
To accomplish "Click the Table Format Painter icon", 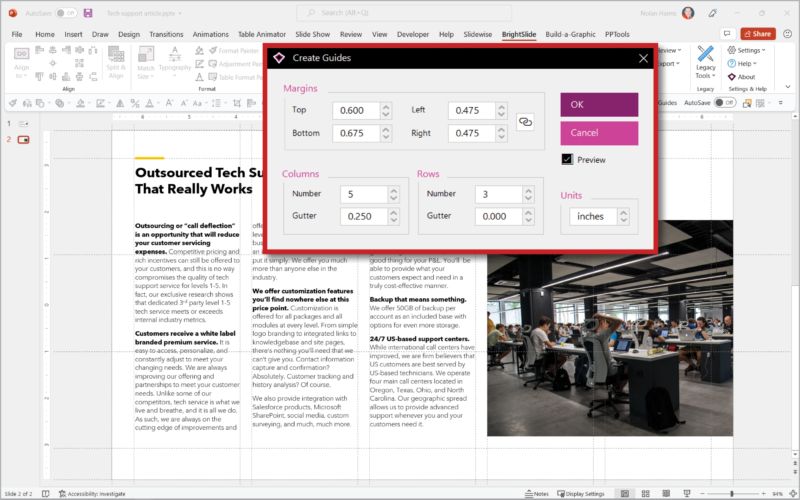I will (213, 77).
